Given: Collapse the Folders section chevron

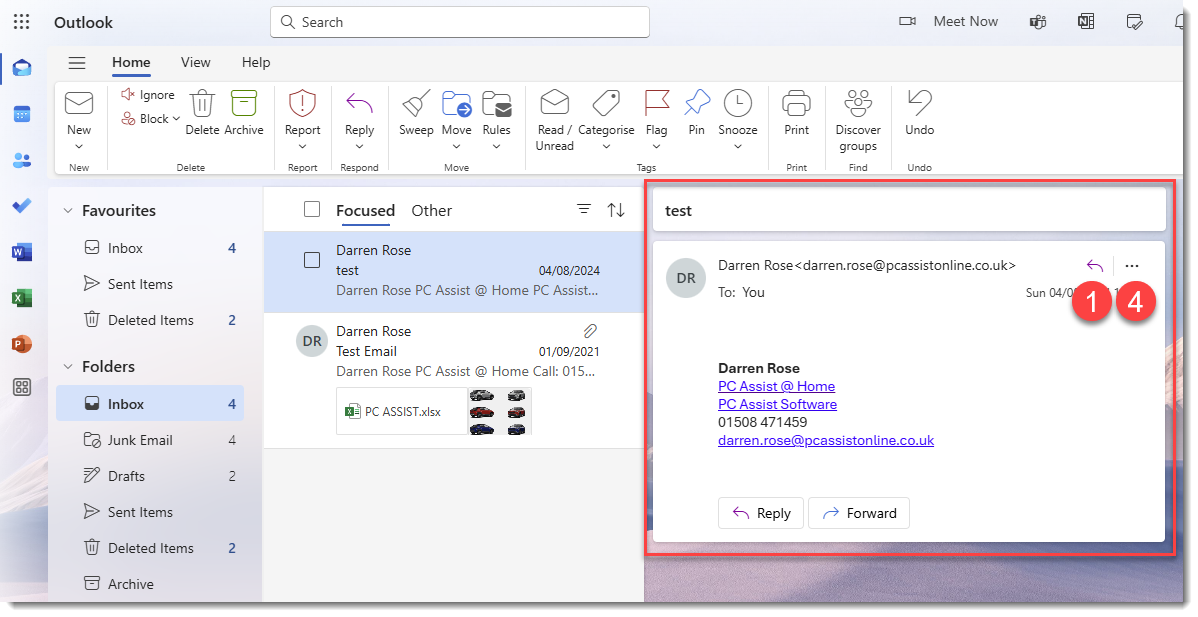Looking at the screenshot, I should tap(68, 367).
